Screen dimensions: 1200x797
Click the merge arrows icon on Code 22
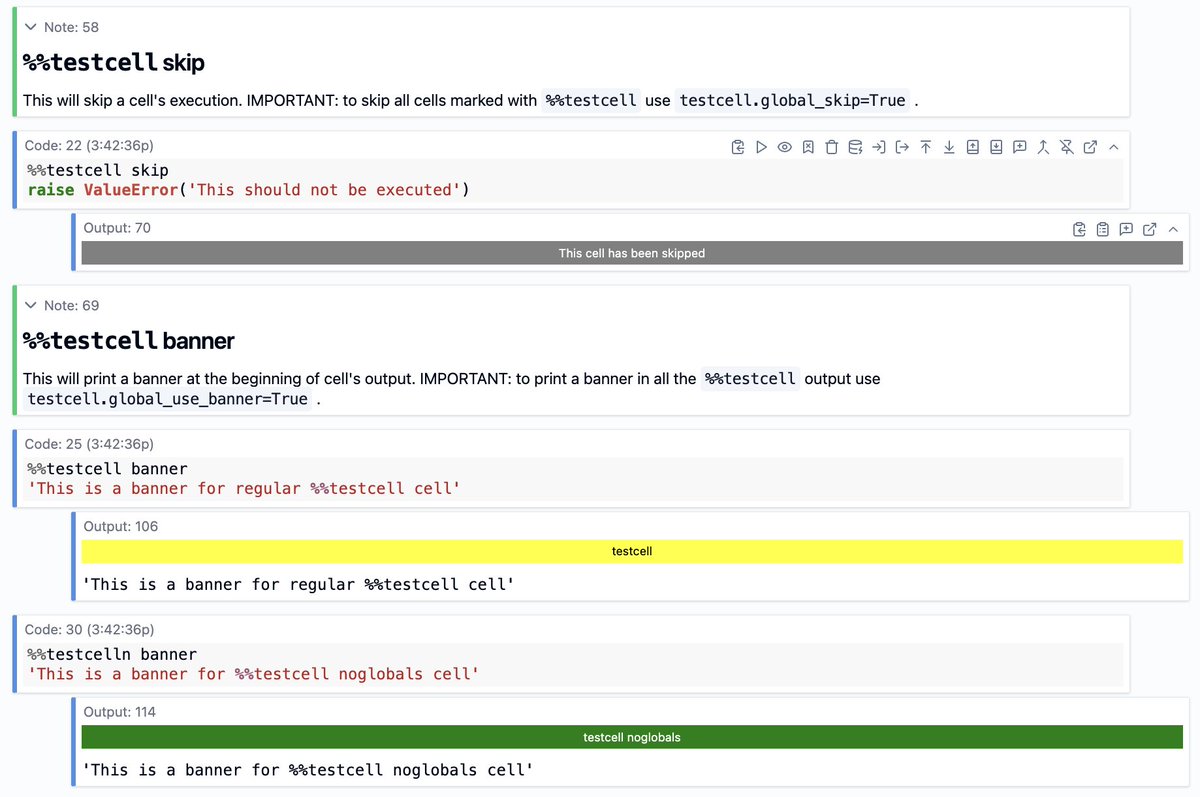tap(1043, 147)
